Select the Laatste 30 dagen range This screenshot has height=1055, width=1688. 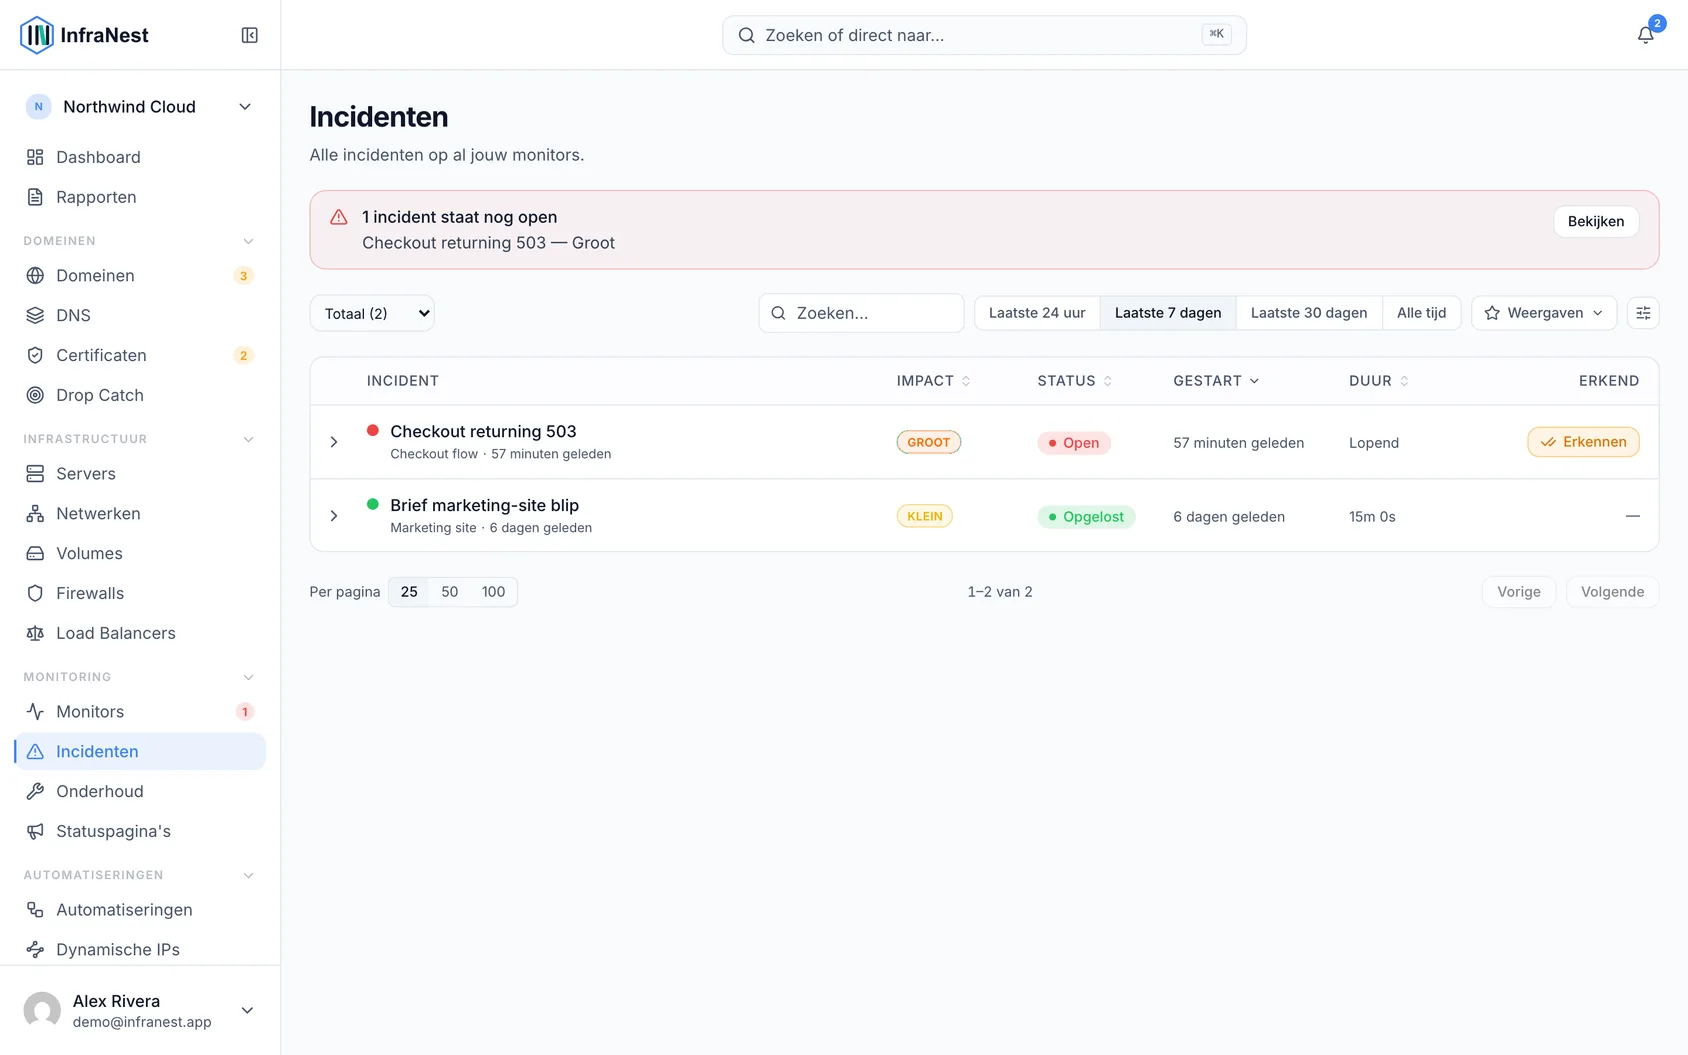(1309, 313)
